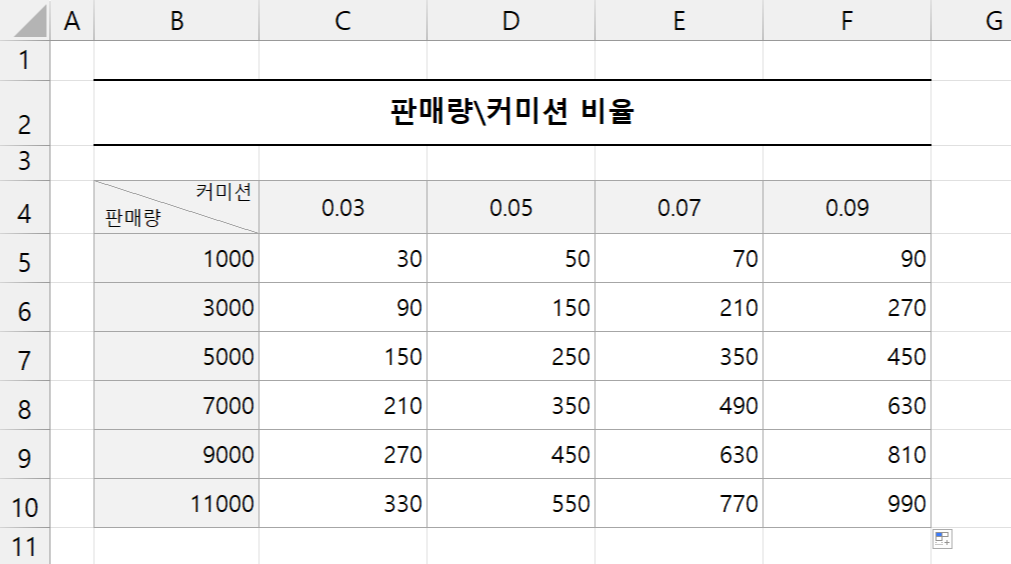The width and height of the screenshot is (1011, 564).
Task: Click cell D8 with value 350
Action: pyautogui.click(x=511, y=405)
